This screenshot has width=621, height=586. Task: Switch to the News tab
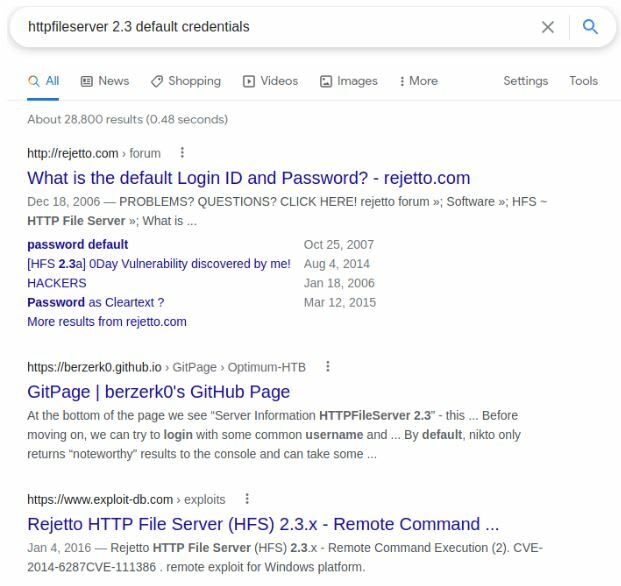click(105, 81)
